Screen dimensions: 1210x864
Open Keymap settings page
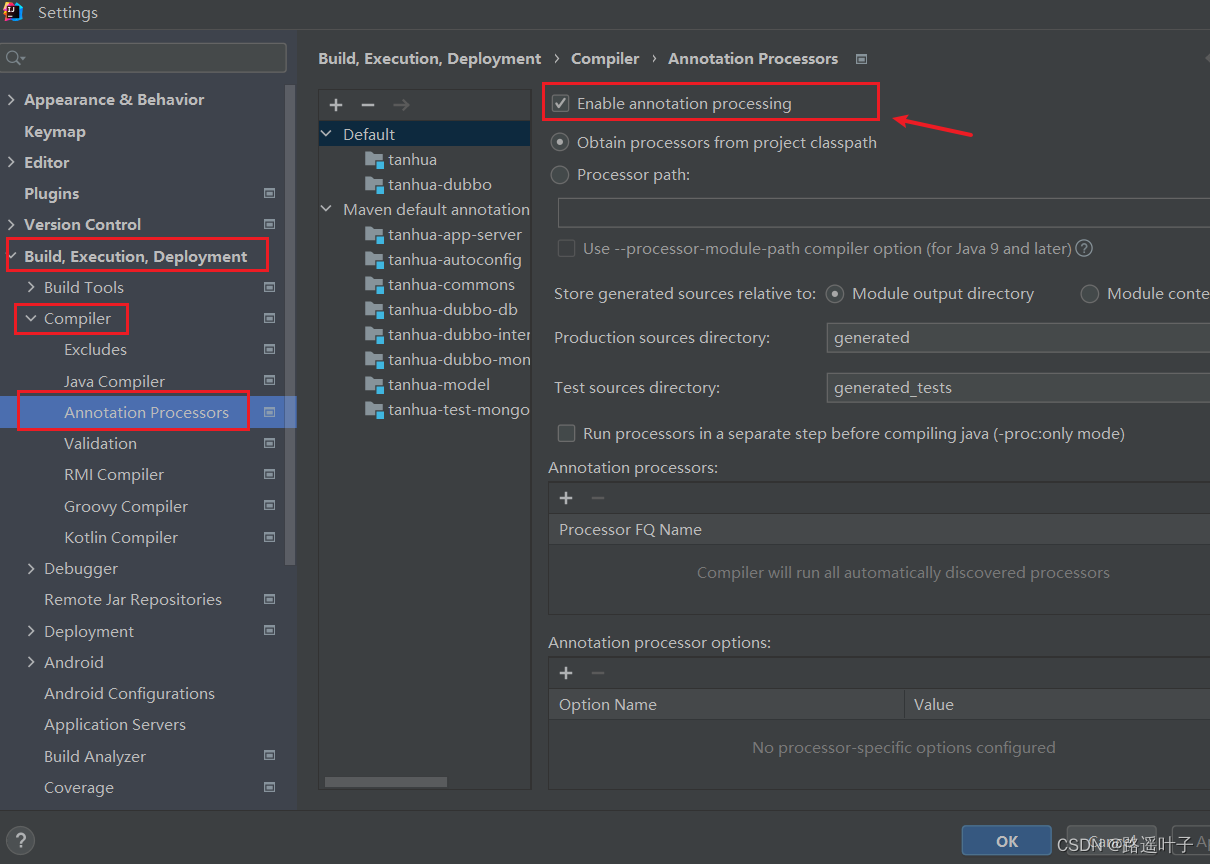click(x=55, y=131)
